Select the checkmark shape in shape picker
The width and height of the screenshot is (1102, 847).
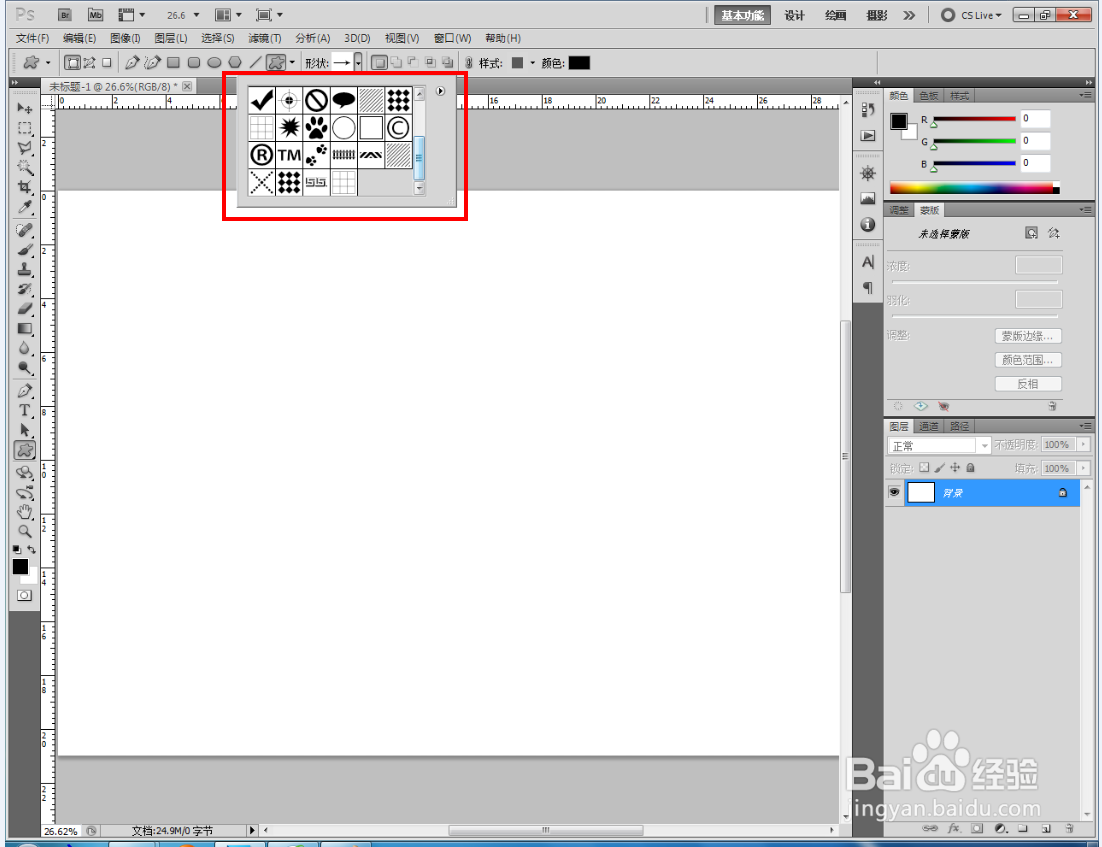(261, 101)
